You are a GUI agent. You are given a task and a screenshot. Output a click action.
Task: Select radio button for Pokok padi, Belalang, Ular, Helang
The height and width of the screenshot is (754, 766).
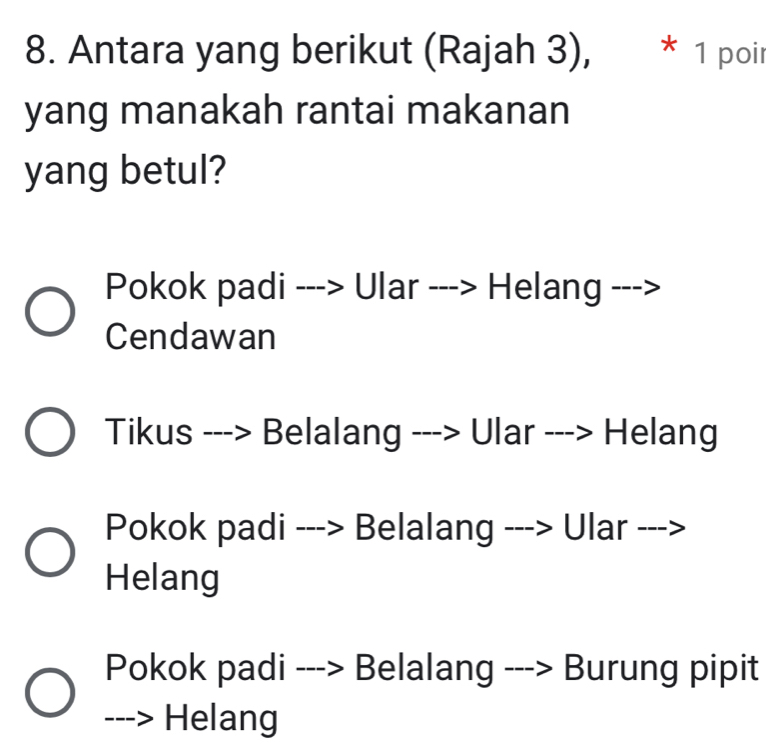click(48, 553)
